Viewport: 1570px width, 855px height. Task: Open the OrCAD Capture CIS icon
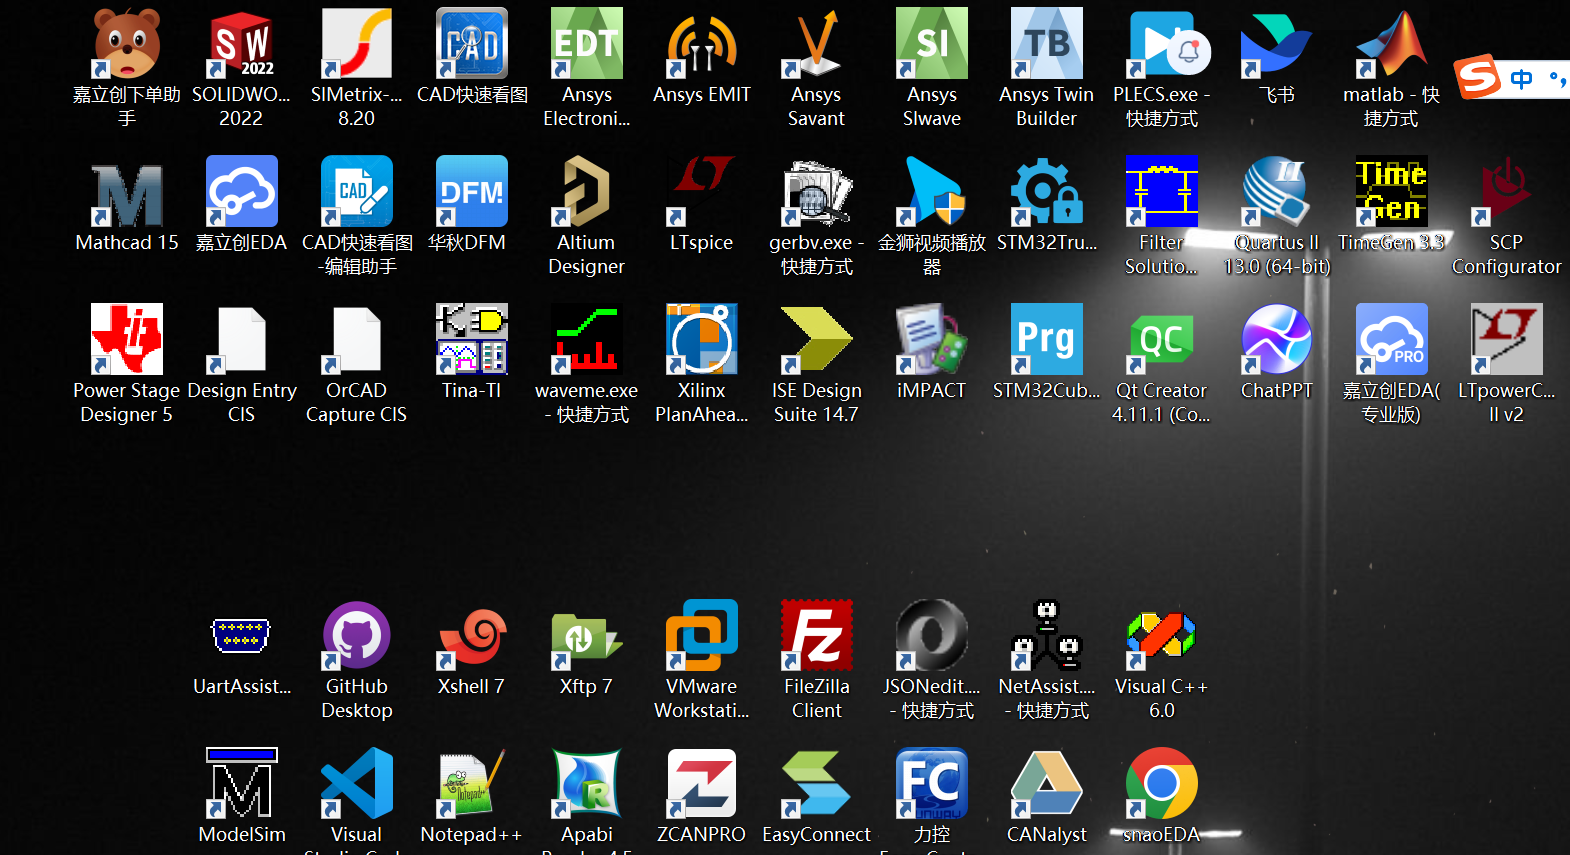356,340
